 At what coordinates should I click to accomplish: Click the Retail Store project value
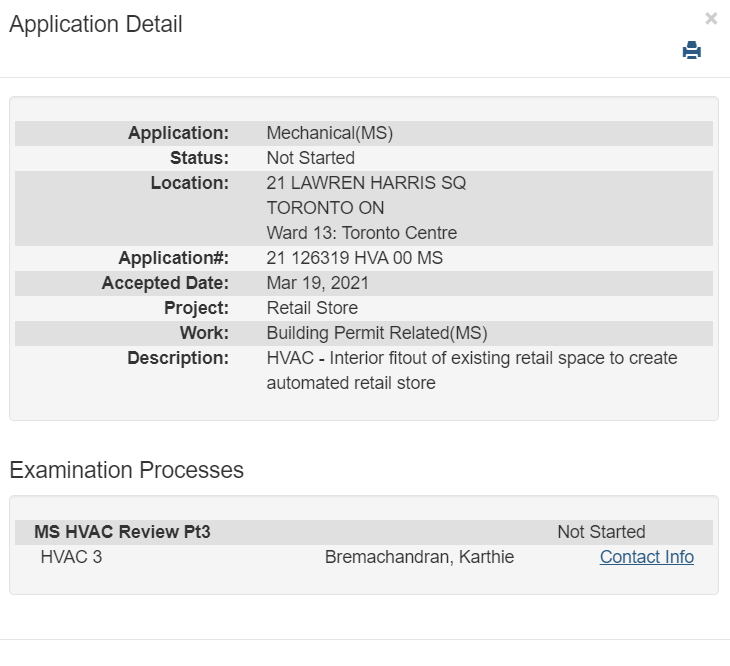coord(312,308)
